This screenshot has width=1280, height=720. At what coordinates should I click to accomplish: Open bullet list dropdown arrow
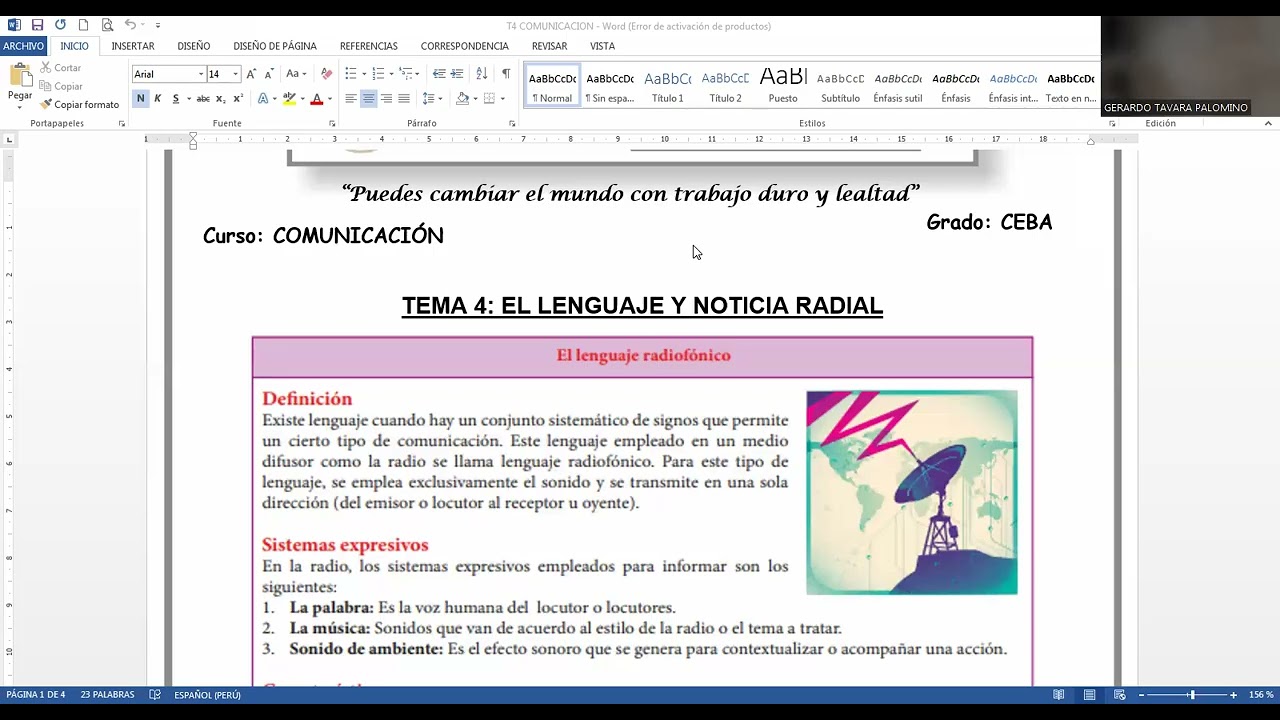coord(365,74)
